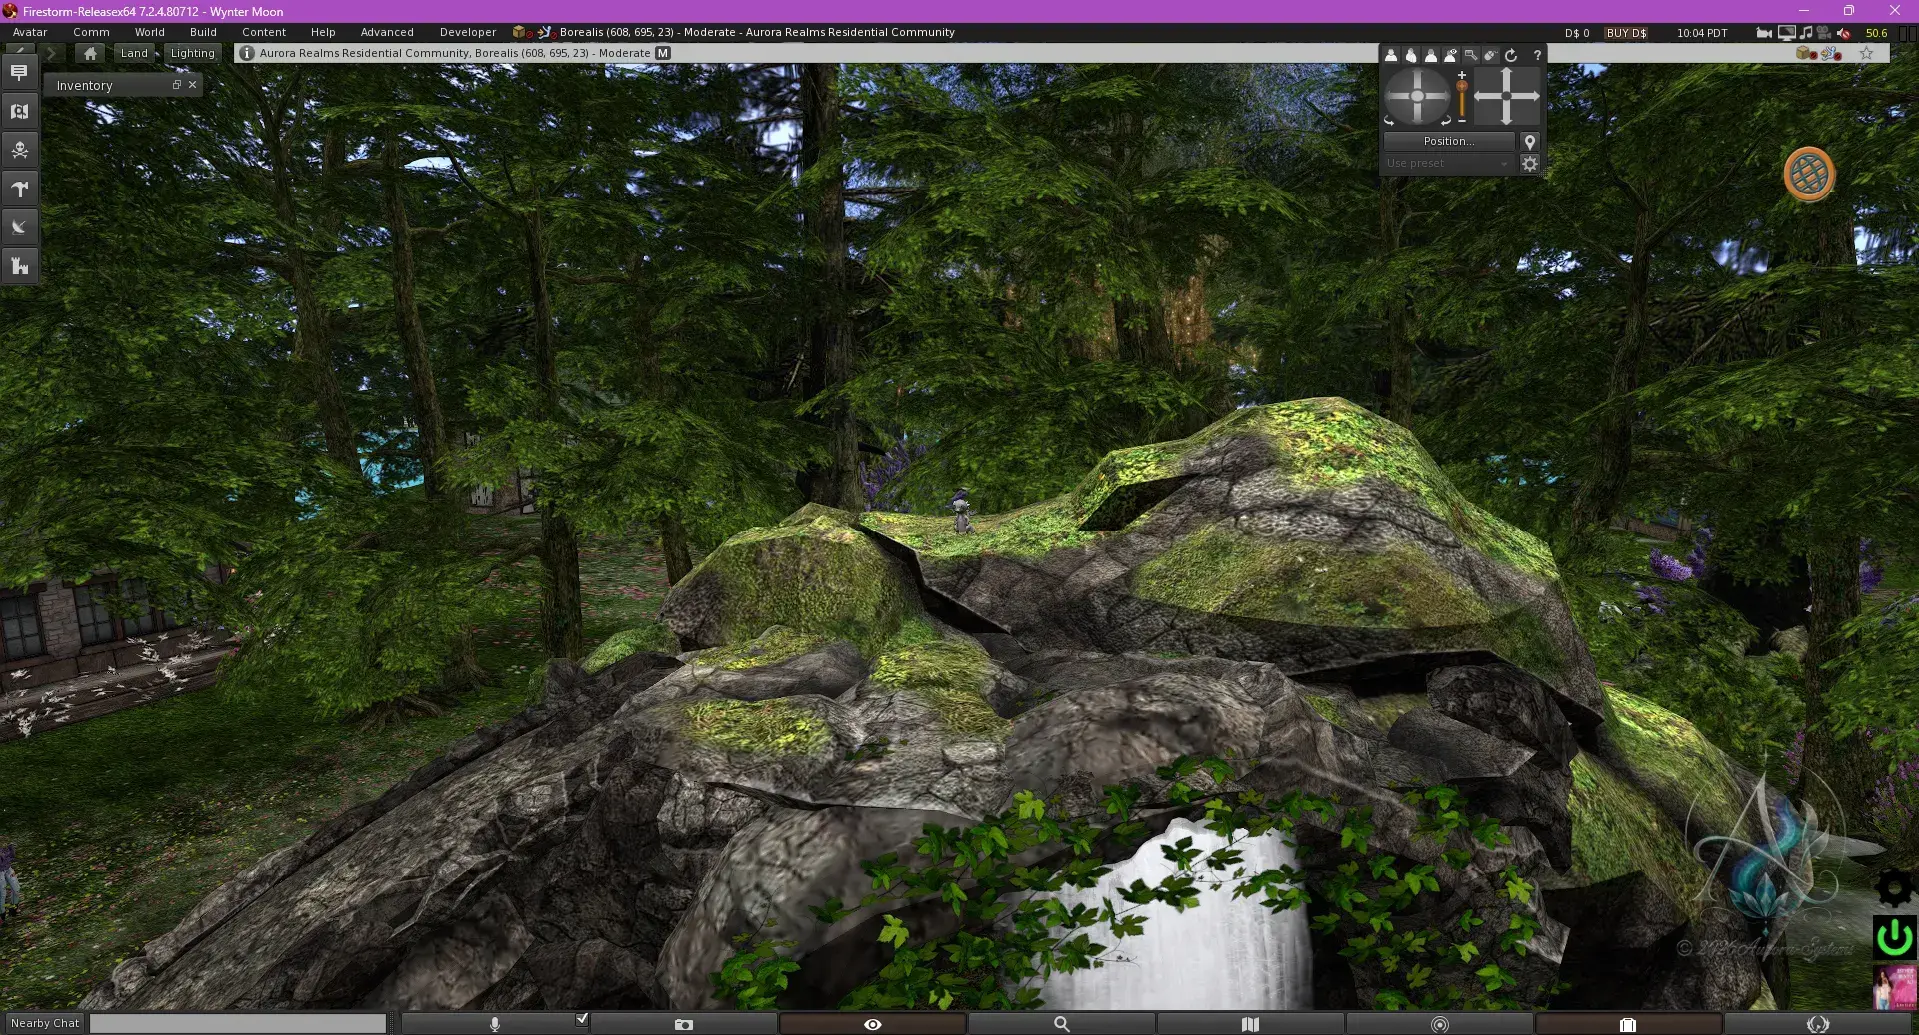
Task: Click the microphone voice button
Action: point(494,1024)
